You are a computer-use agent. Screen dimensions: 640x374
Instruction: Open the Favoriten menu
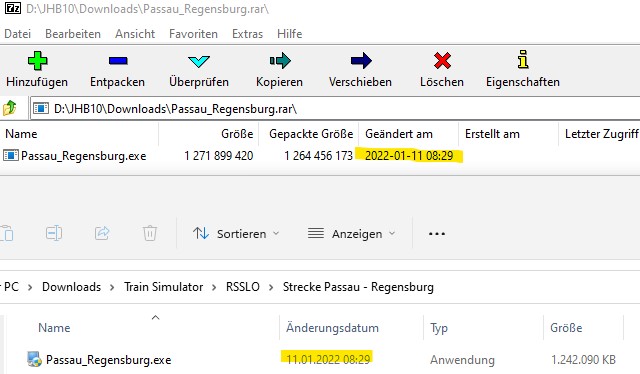tap(193, 34)
